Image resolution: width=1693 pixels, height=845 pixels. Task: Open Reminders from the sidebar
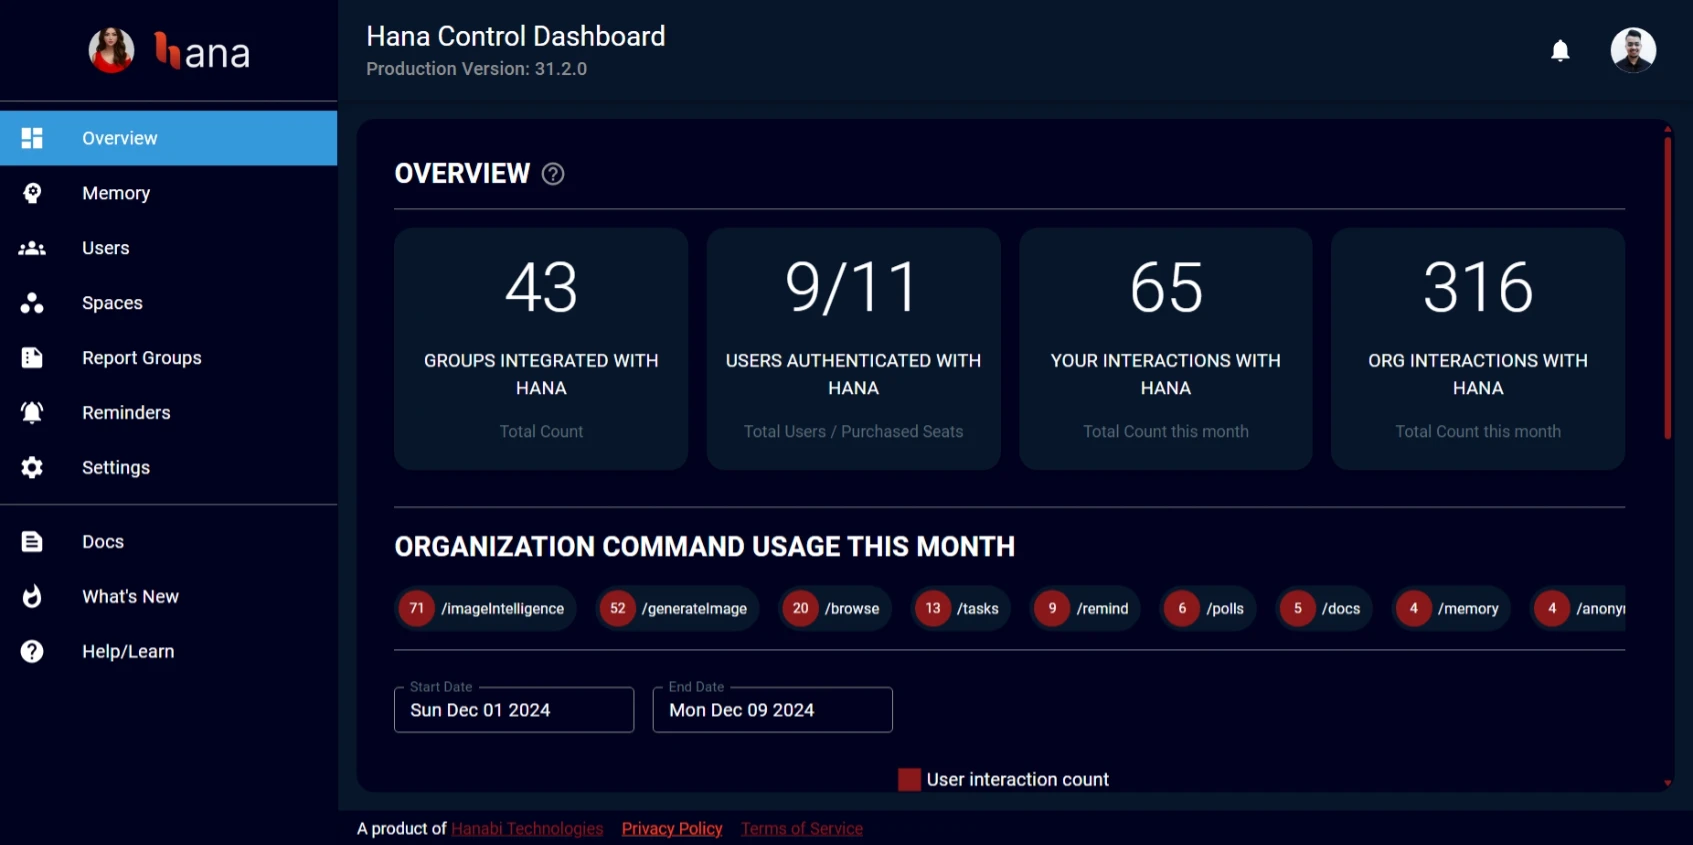click(x=168, y=412)
